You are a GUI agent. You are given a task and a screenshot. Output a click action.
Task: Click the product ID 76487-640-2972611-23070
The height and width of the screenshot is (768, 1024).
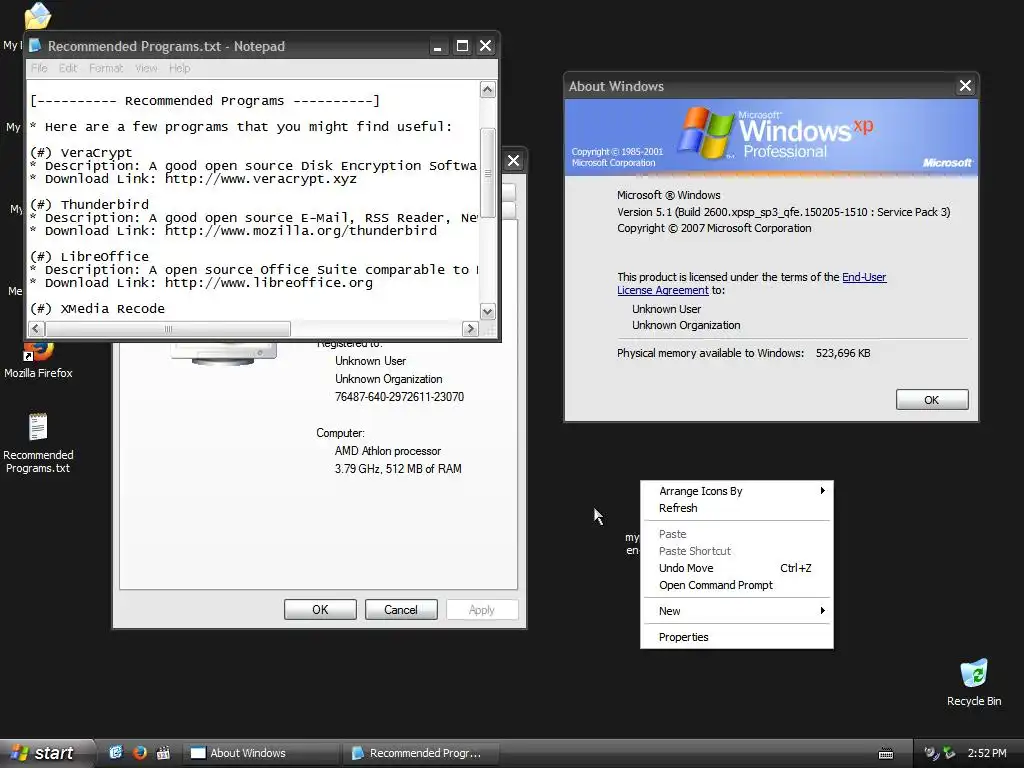coord(399,396)
